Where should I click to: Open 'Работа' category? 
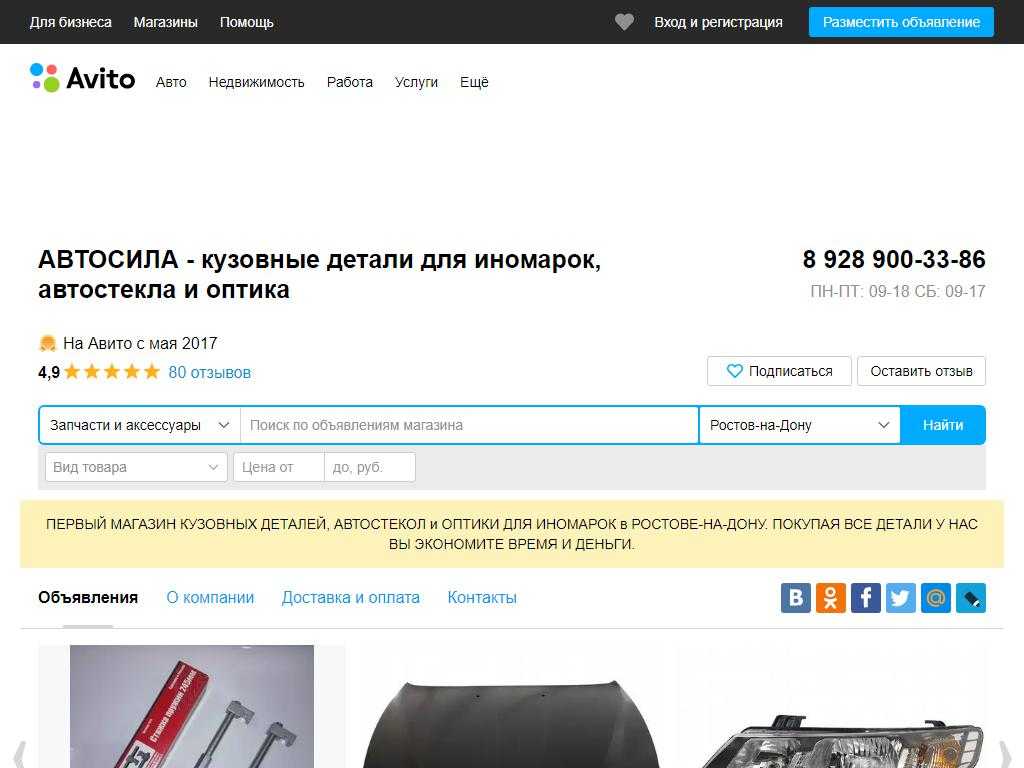(x=349, y=82)
